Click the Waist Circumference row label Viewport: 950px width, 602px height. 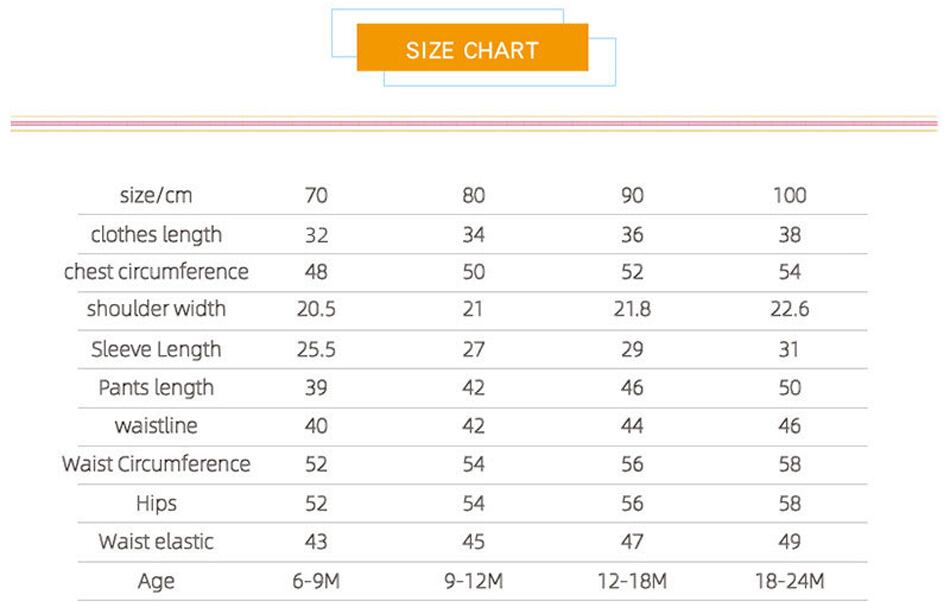click(x=156, y=464)
